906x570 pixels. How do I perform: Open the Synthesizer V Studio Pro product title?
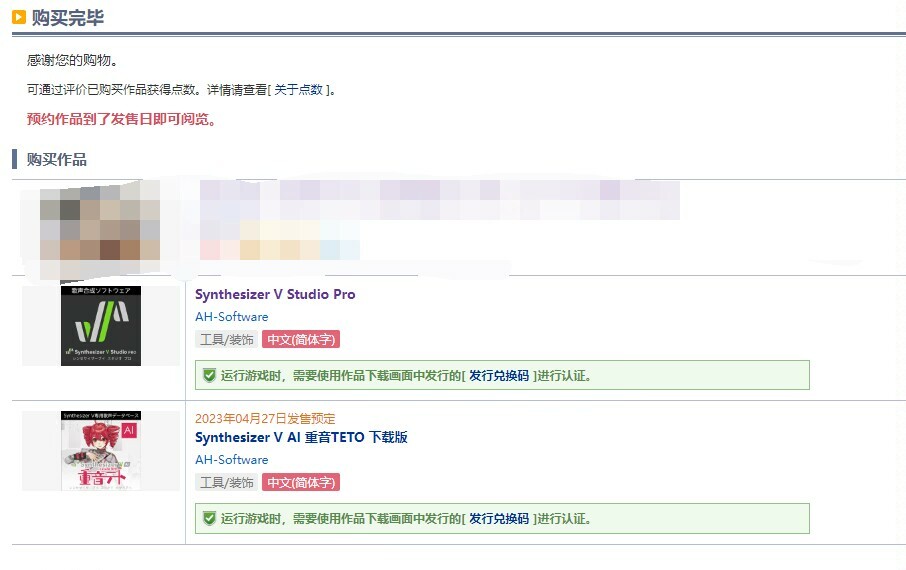[x=275, y=294]
